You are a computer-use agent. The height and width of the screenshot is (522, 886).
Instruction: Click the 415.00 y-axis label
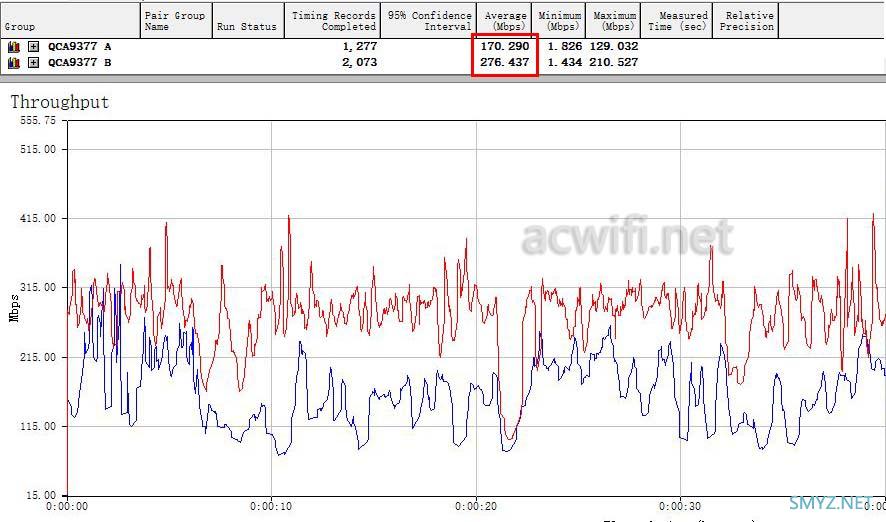(38, 219)
